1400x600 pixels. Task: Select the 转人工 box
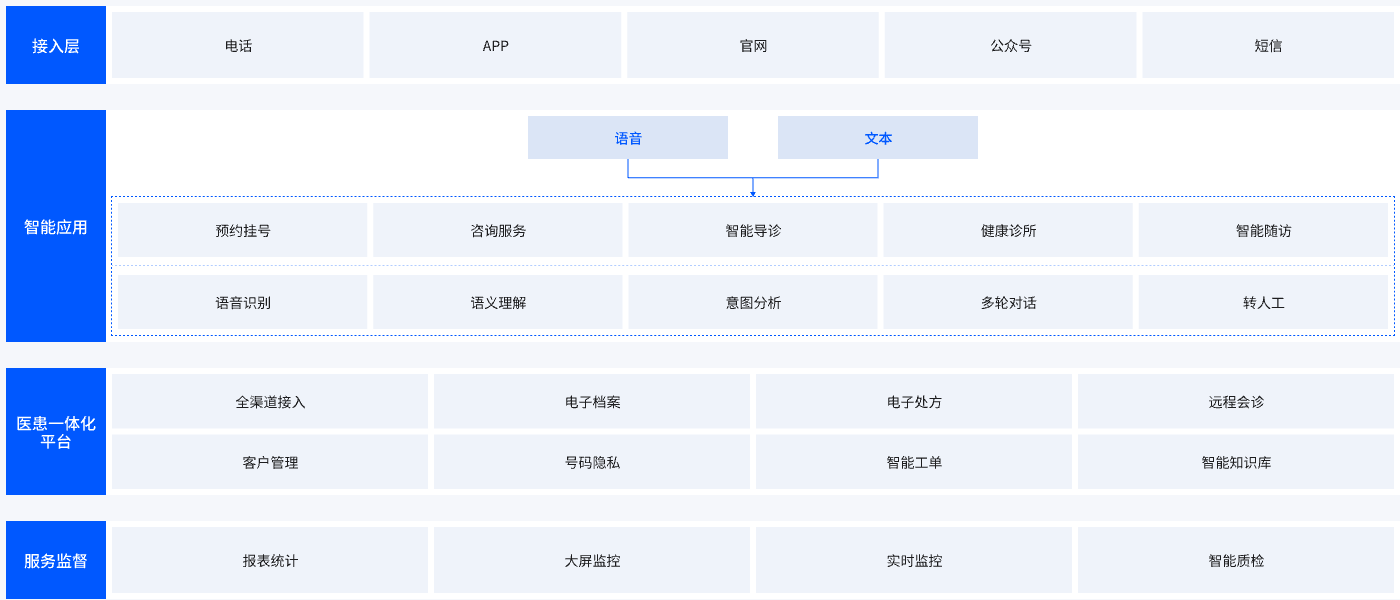point(1264,302)
